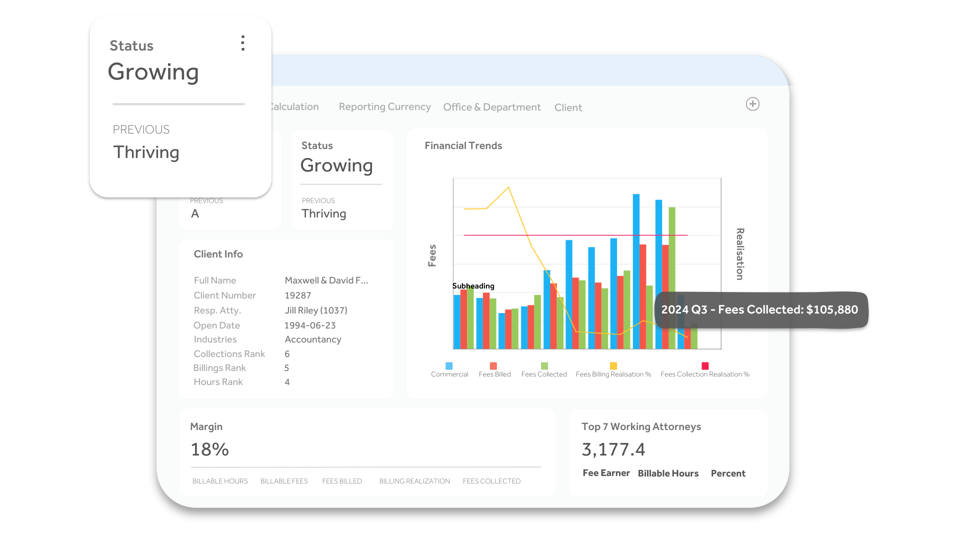Image resolution: width=960 pixels, height=540 pixels.
Task: Click the Hours Rank label
Action: (x=218, y=382)
